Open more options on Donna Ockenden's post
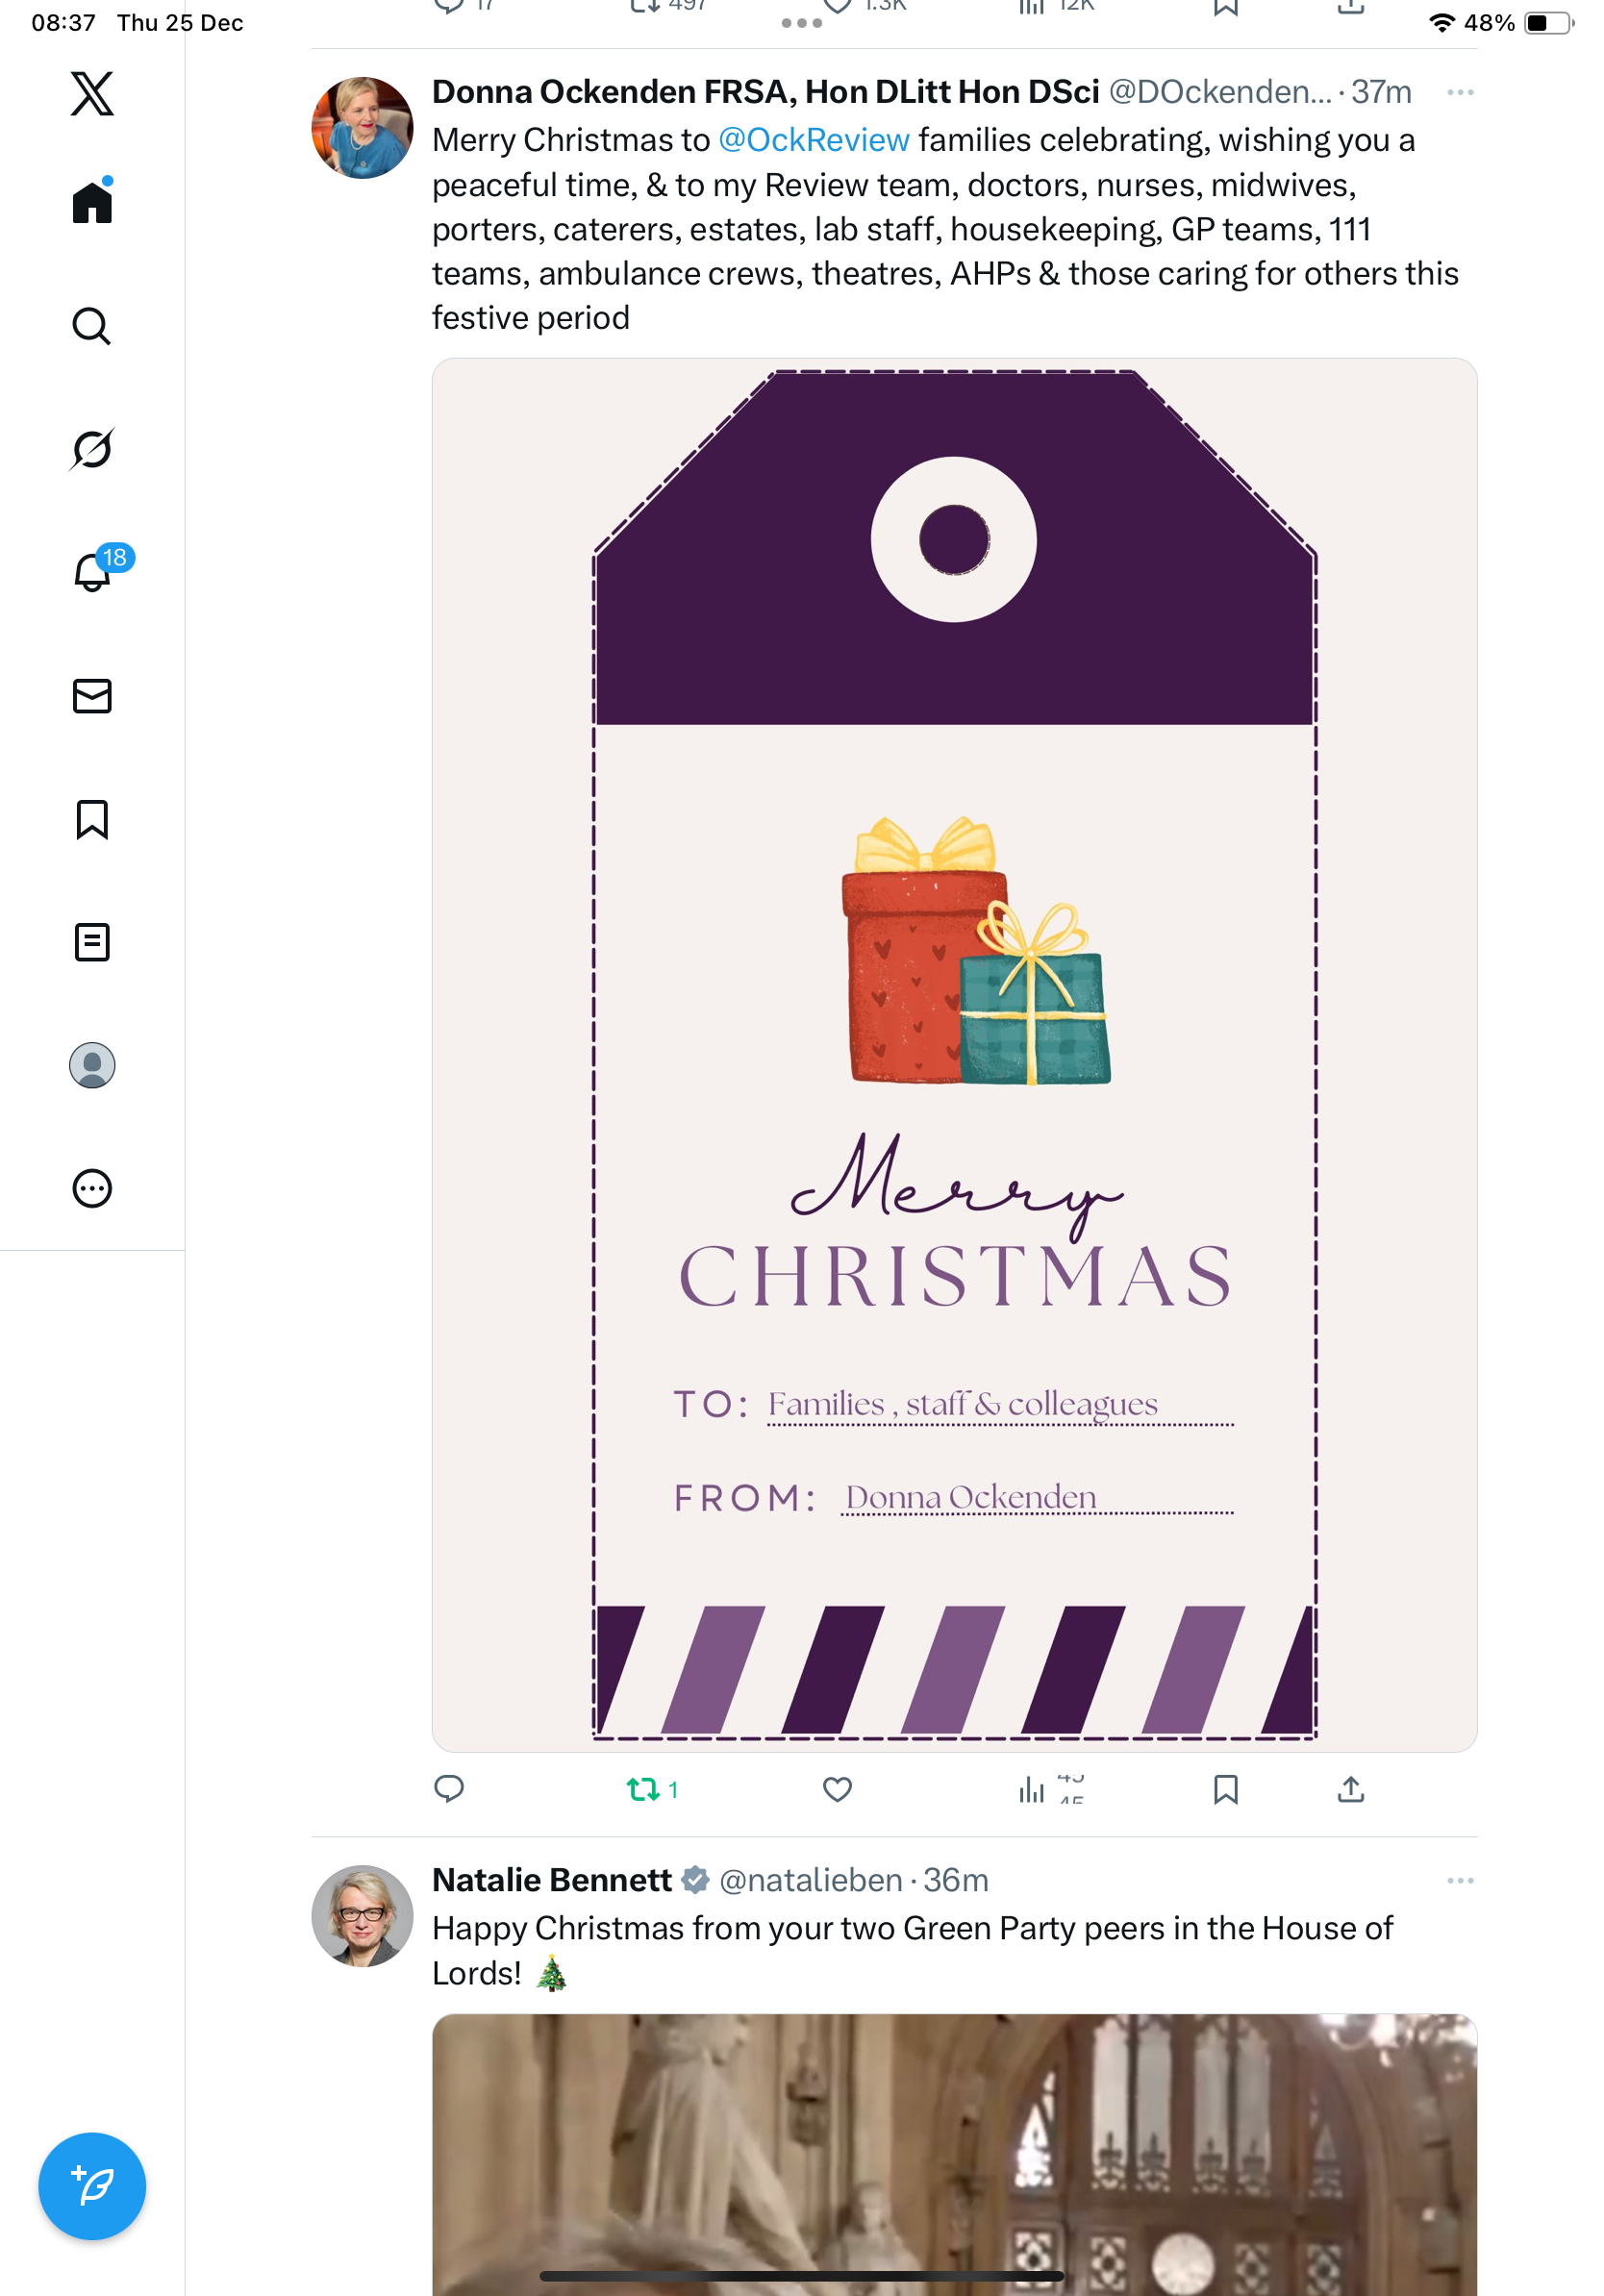The image size is (1604, 2296). [x=1459, y=93]
